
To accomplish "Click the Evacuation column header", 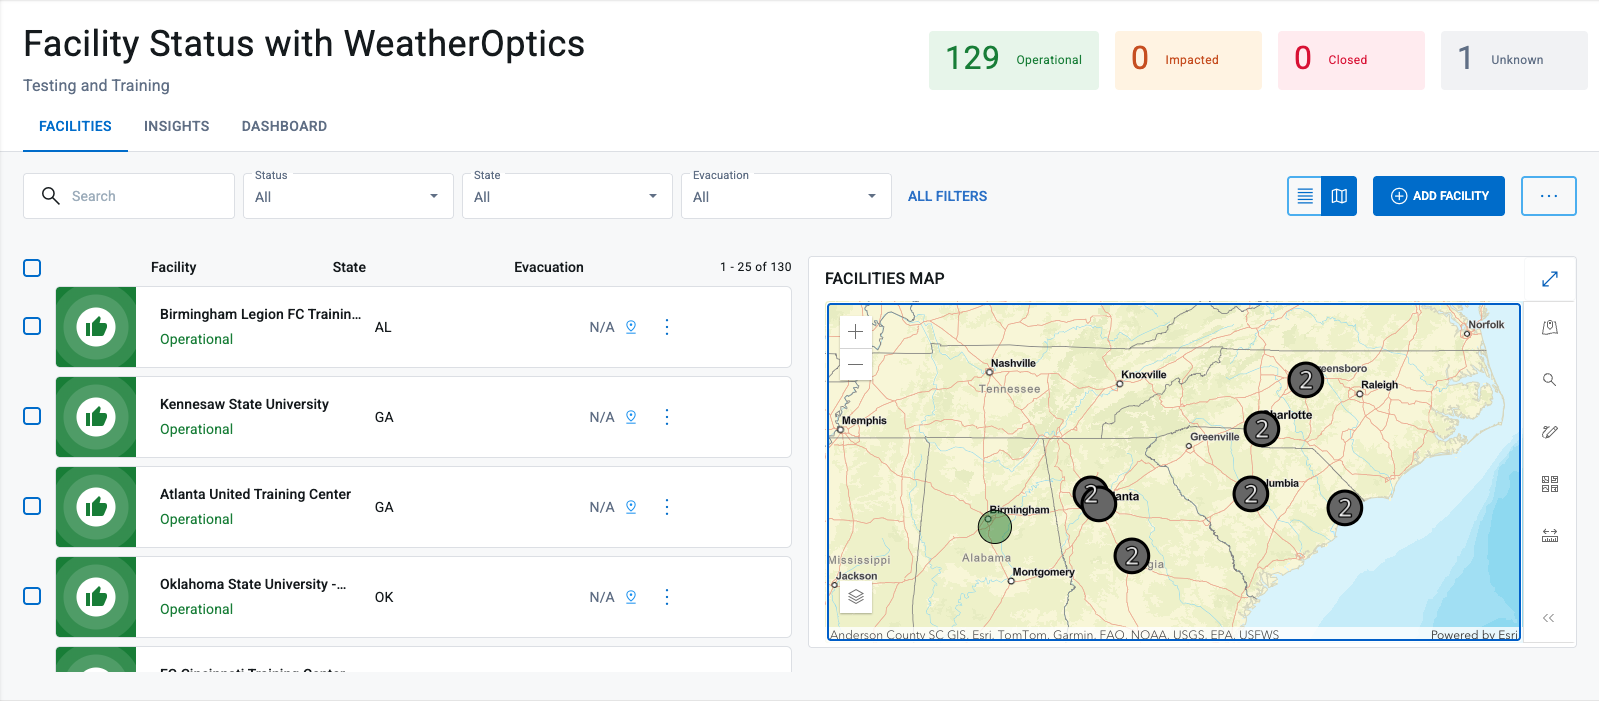I will [x=549, y=267].
